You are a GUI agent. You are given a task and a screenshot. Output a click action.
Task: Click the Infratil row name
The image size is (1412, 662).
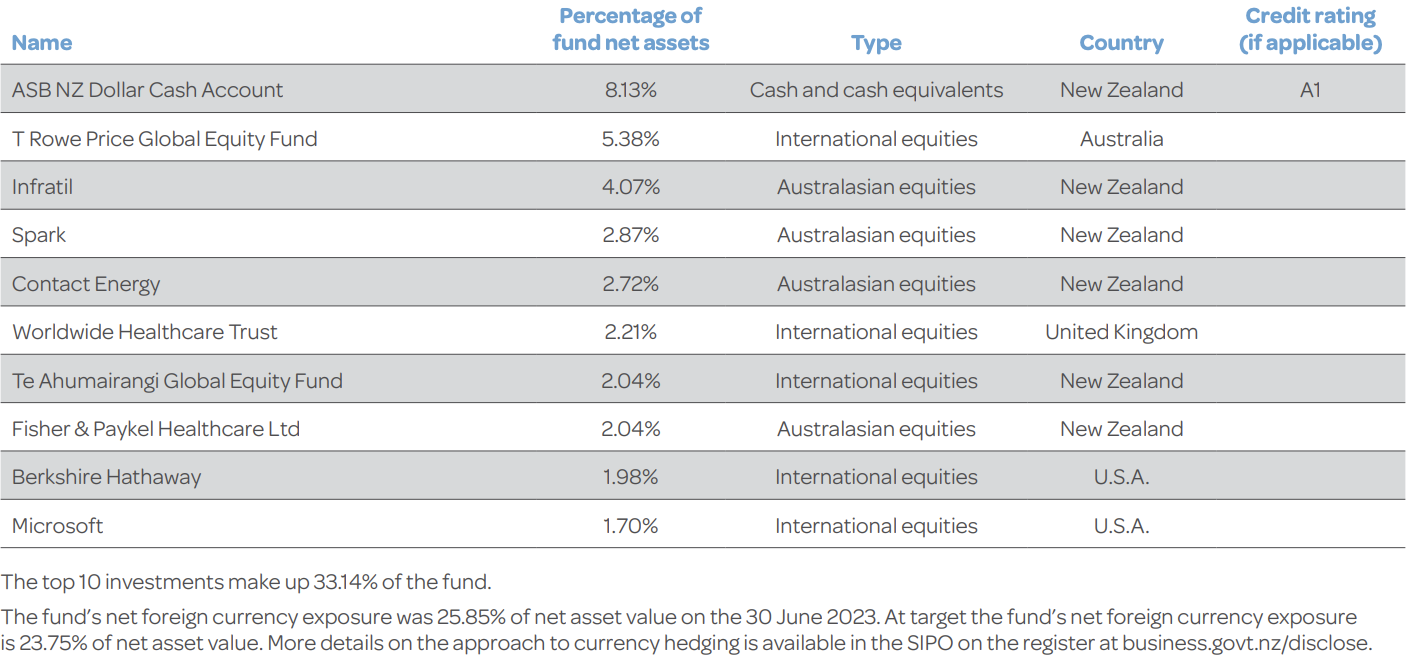[x=42, y=187]
